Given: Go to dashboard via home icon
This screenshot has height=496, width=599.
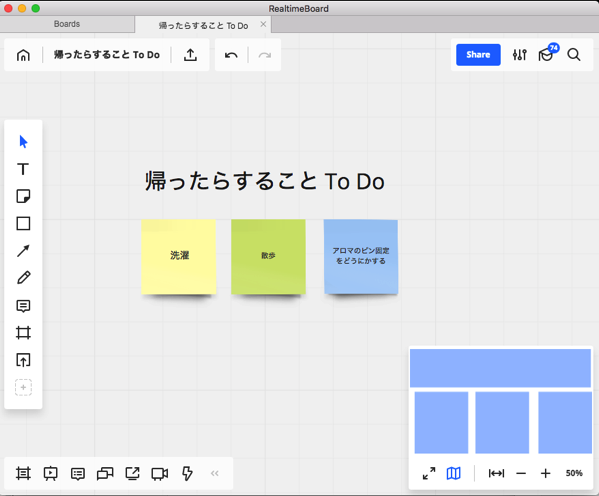Looking at the screenshot, I should pyautogui.click(x=23, y=55).
